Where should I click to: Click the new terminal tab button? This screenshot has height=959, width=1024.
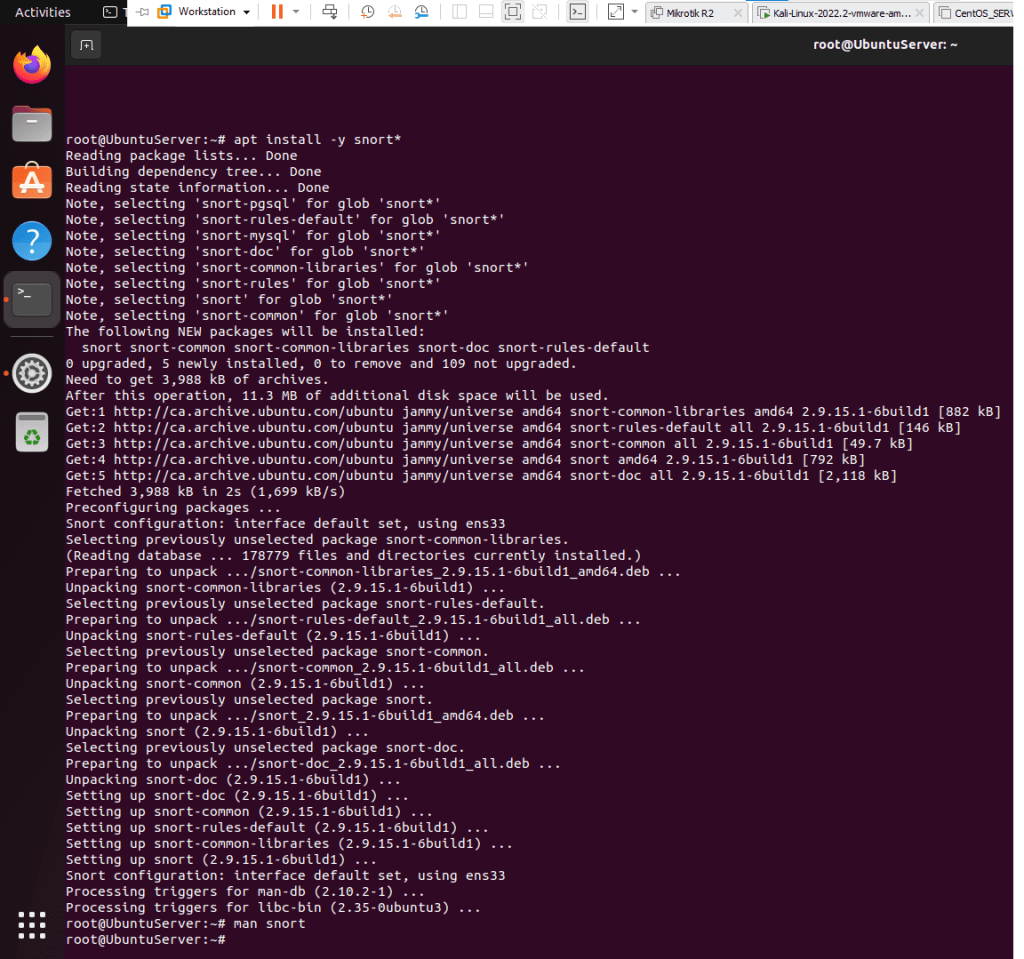(86, 45)
